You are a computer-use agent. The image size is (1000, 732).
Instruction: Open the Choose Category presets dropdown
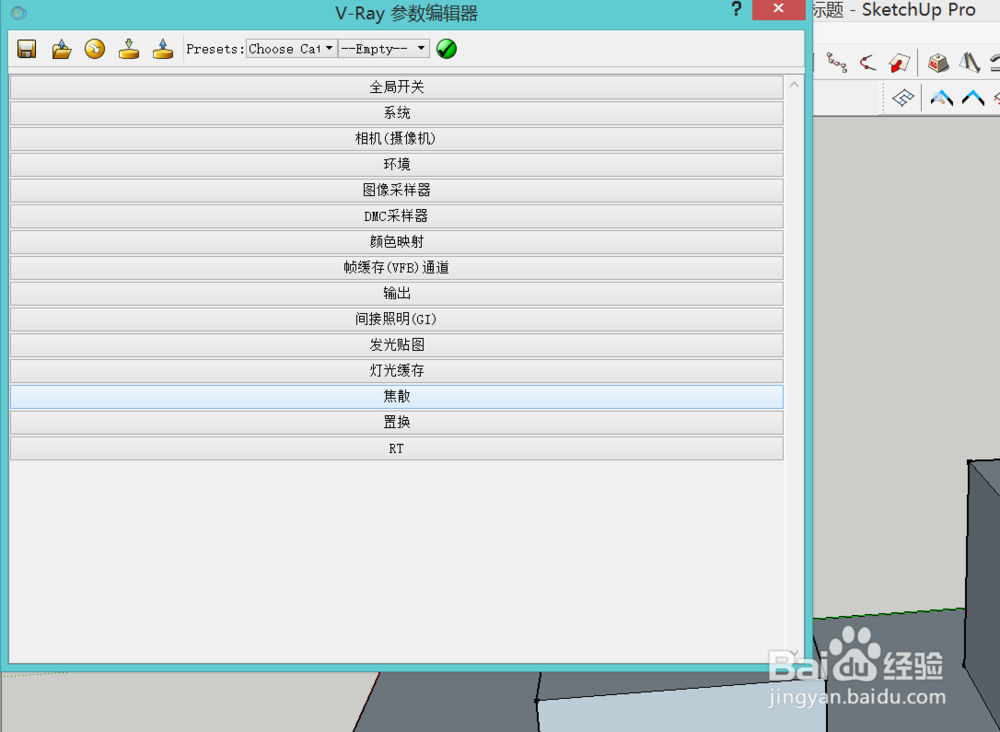[291, 48]
